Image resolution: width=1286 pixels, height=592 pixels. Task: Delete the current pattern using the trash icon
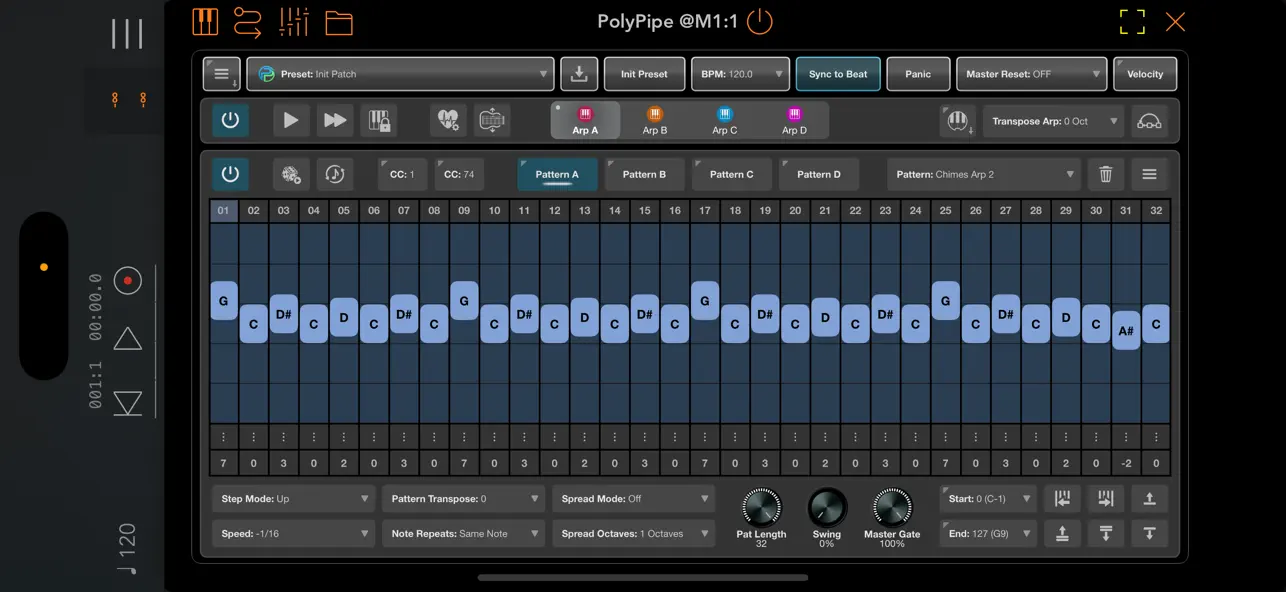pos(1106,173)
